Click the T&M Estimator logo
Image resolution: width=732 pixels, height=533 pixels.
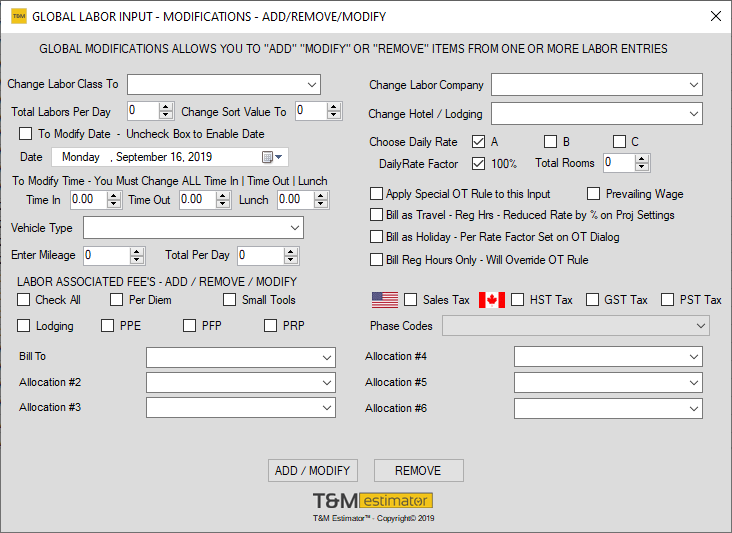[x=373, y=501]
